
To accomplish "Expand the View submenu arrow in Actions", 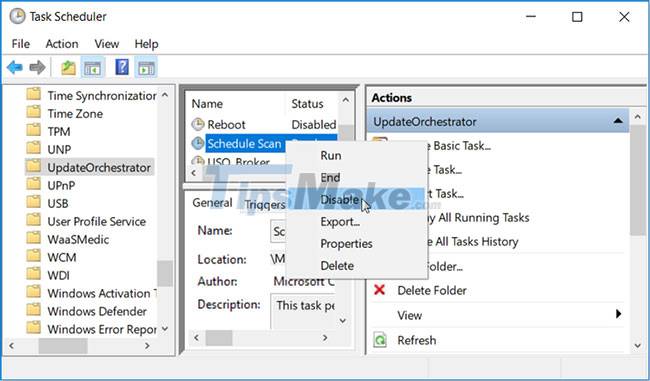I will coord(618,314).
